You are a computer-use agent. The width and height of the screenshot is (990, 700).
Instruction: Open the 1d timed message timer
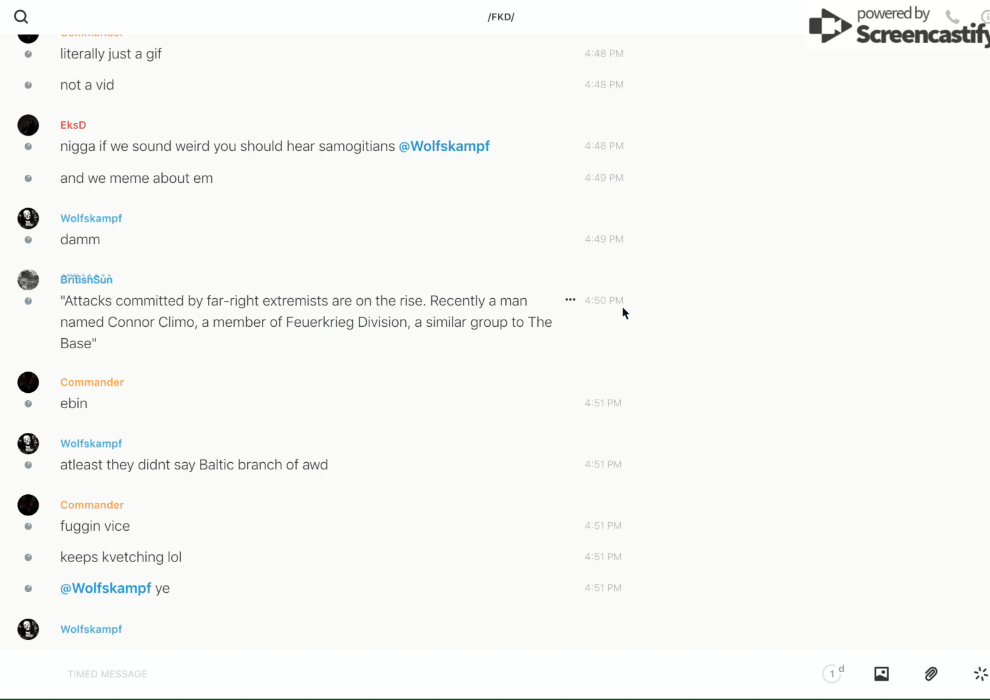pos(832,674)
